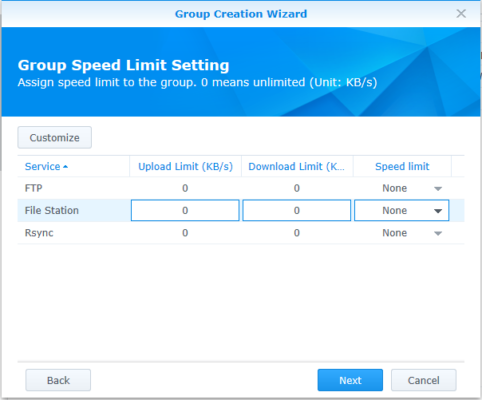Cancel the group creation wizard
482x400 pixels.
pos(424,380)
